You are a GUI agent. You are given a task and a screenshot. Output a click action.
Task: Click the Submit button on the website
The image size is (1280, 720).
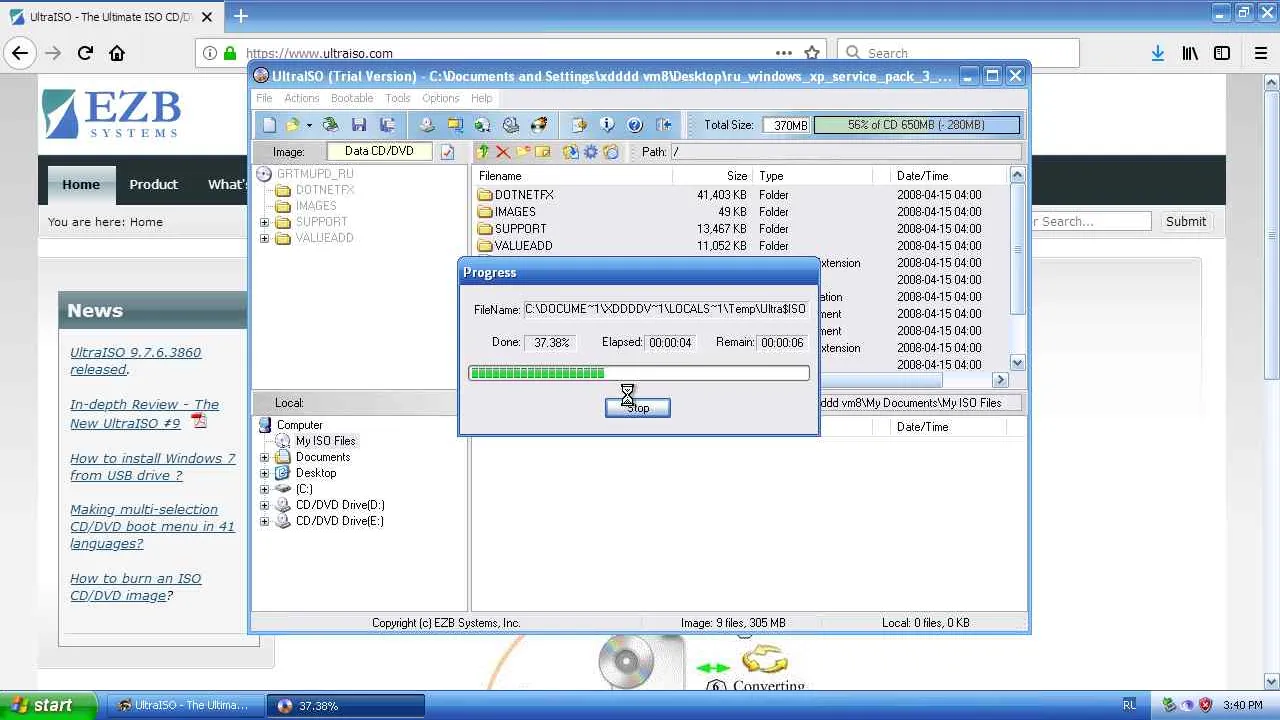pyautogui.click(x=1186, y=222)
